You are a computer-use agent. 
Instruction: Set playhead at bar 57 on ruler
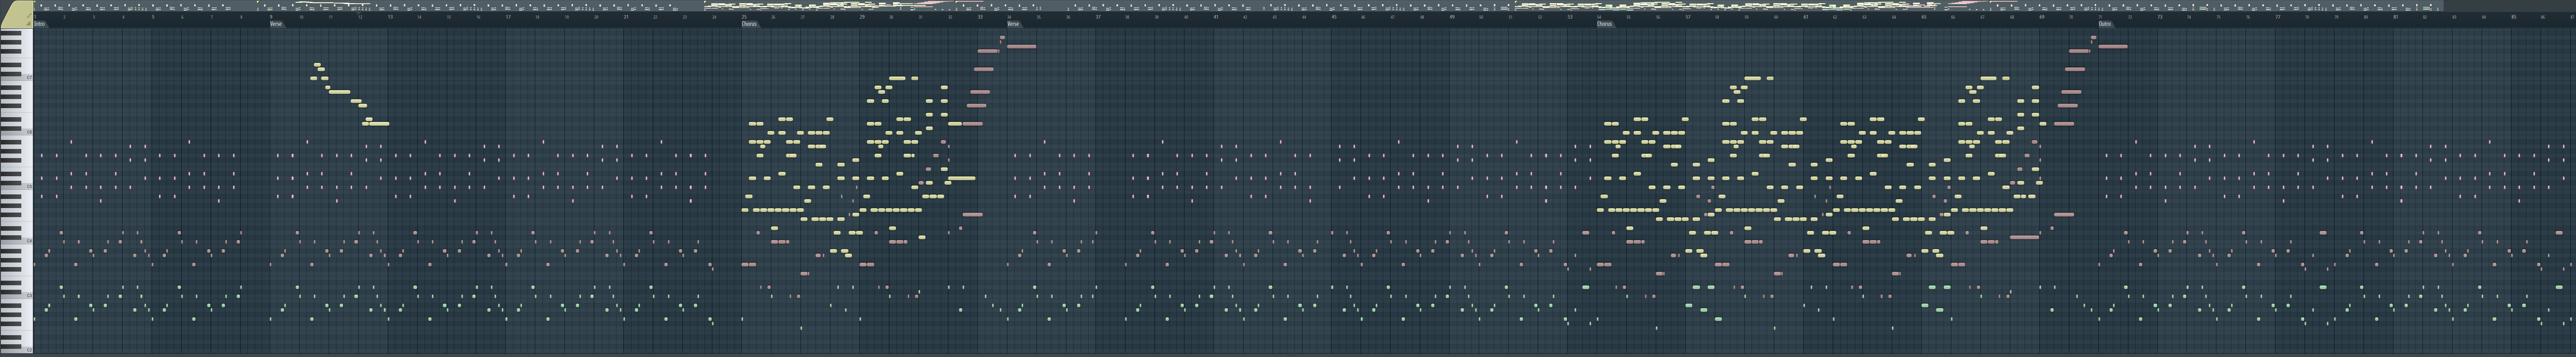point(1688,16)
